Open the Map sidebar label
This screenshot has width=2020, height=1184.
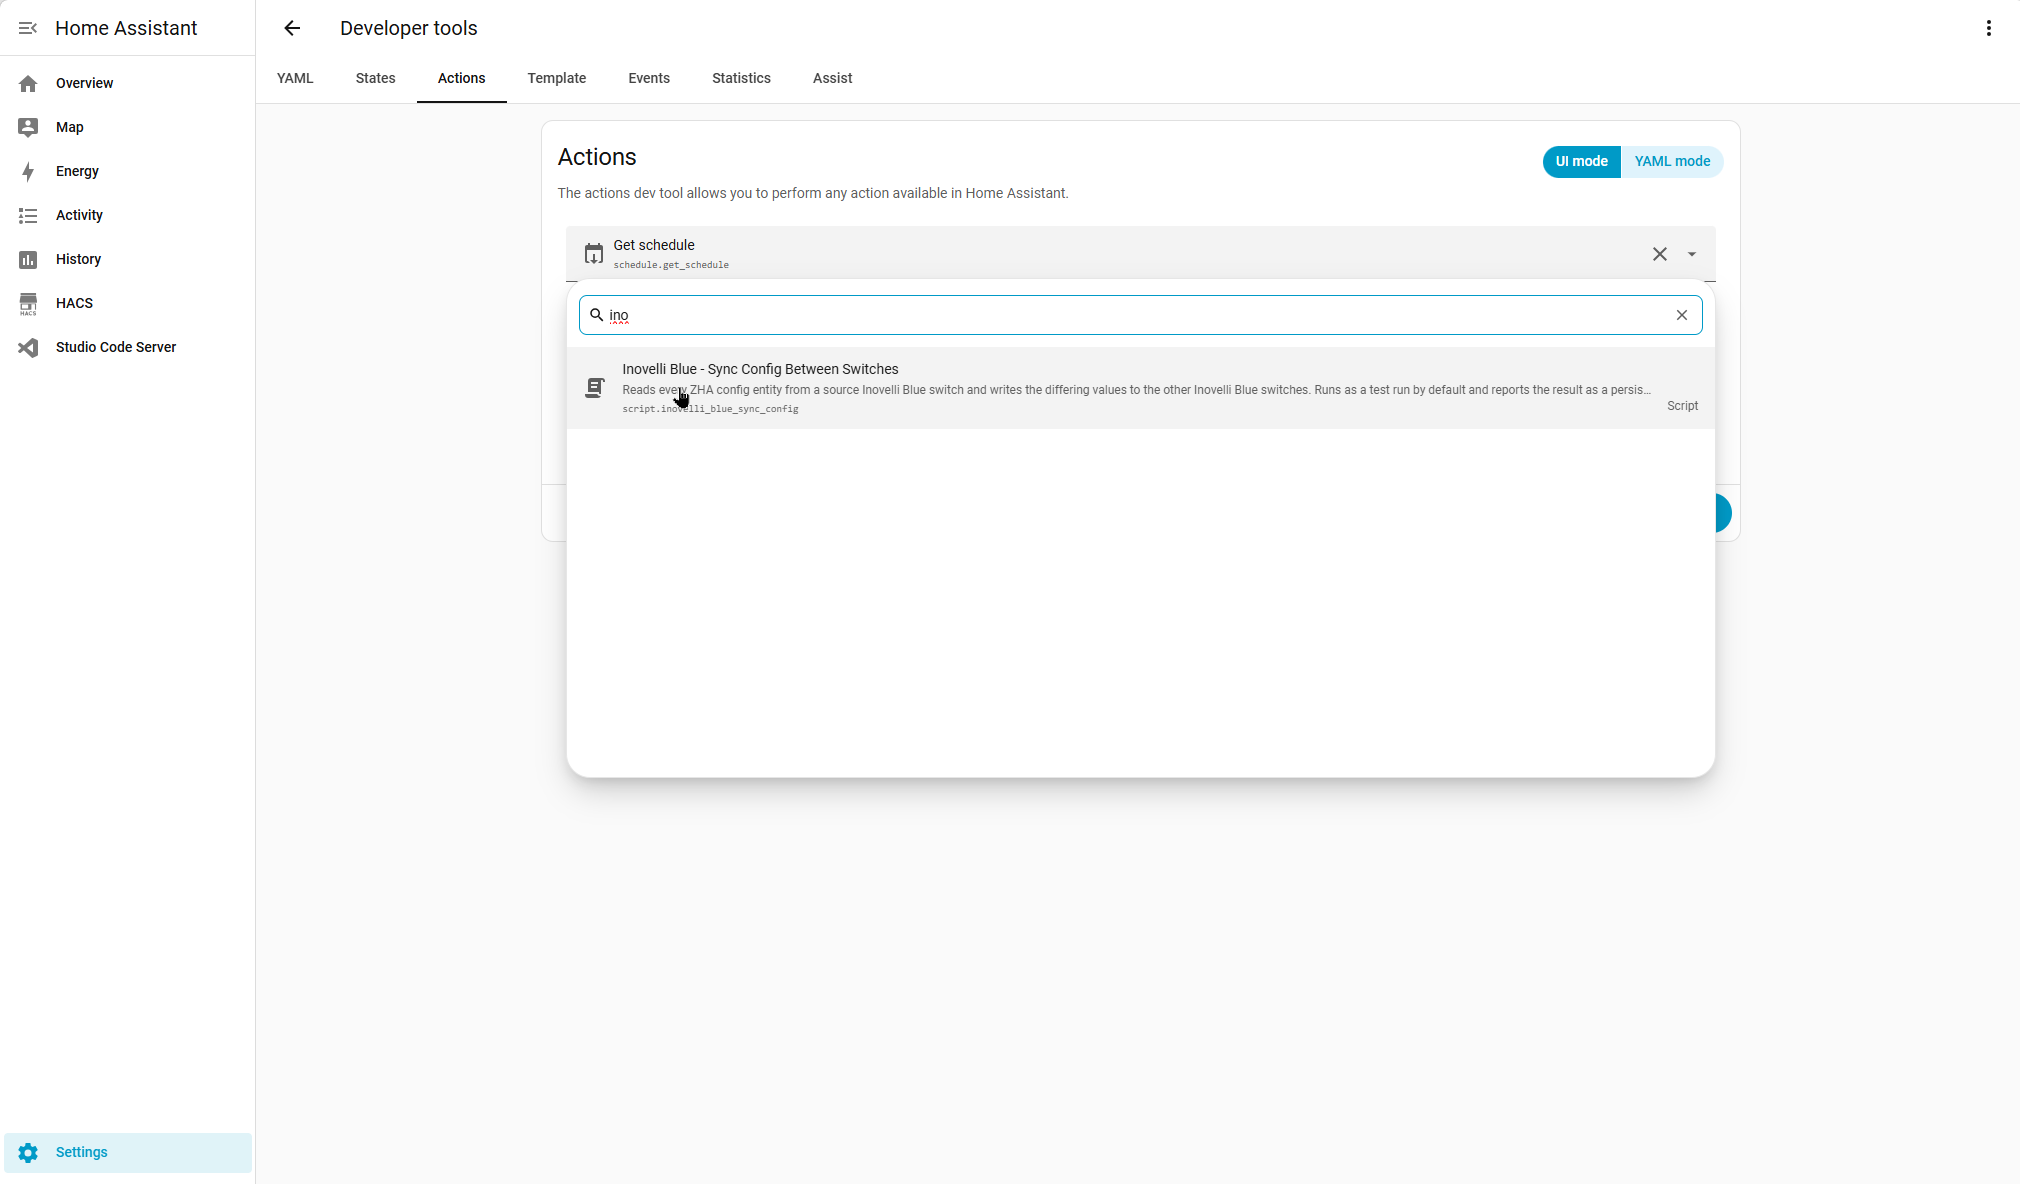pos(70,127)
